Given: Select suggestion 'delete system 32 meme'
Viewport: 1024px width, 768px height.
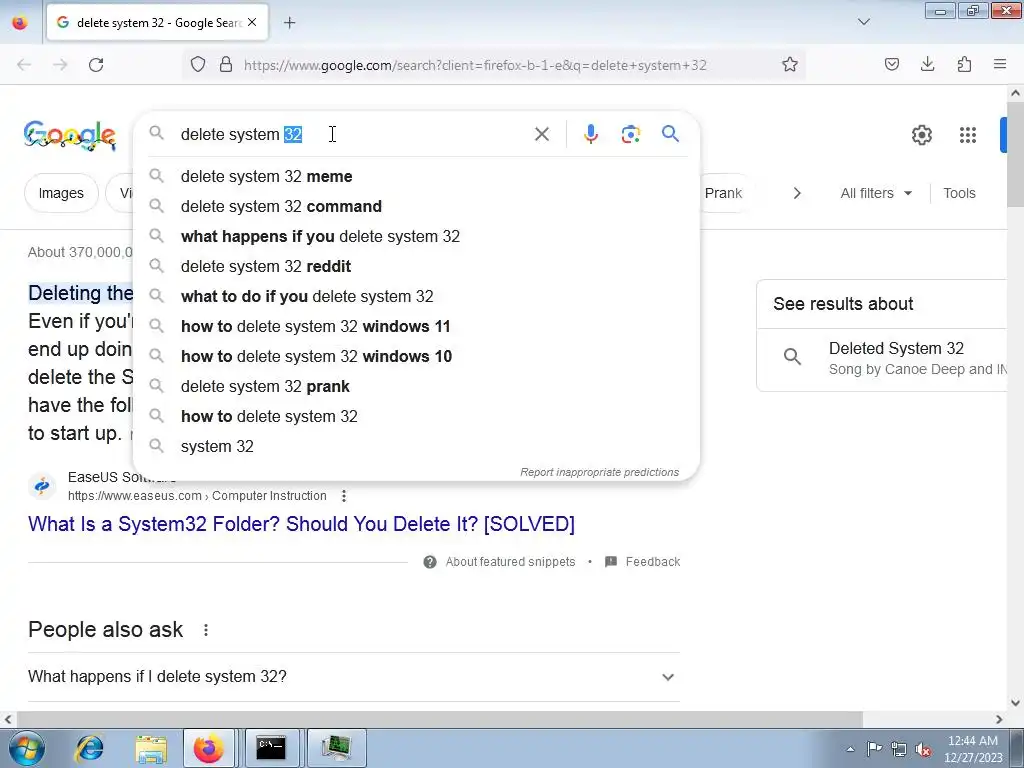Looking at the screenshot, I should point(417,176).
